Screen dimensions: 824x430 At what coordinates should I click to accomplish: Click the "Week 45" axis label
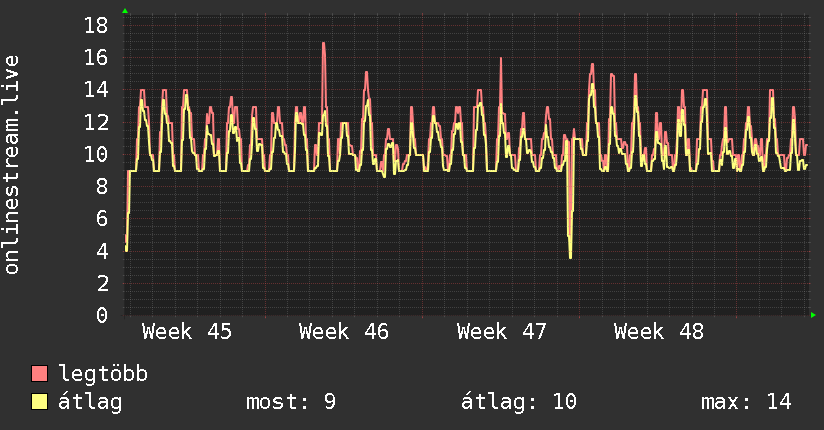coord(187,332)
